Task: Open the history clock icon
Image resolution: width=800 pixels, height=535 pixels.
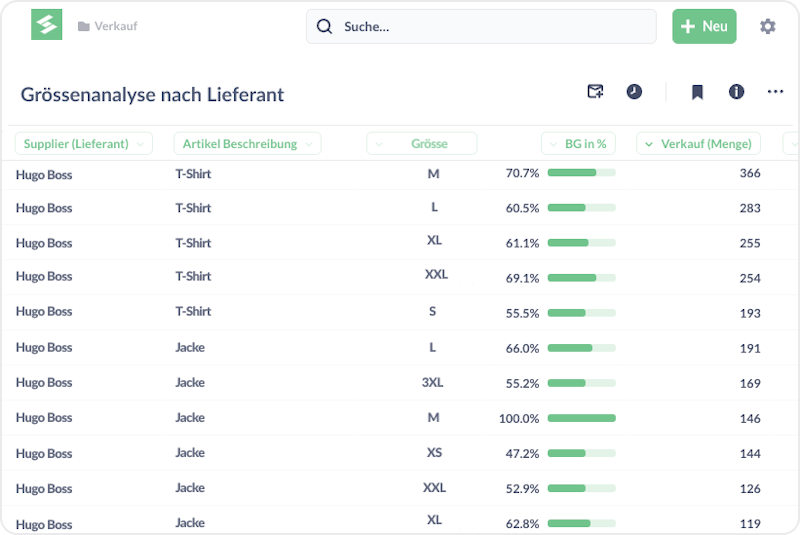Action: coord(634,92)
